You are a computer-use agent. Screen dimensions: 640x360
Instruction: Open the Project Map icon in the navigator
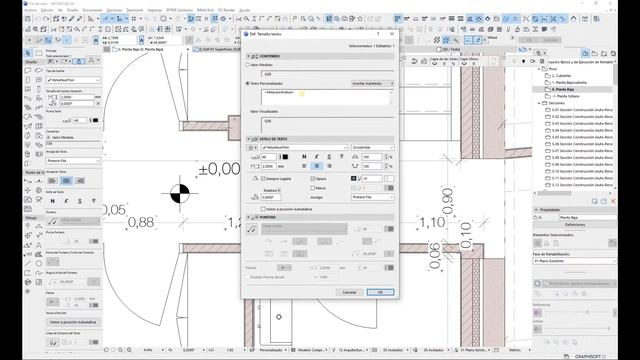tap(585, 53)
